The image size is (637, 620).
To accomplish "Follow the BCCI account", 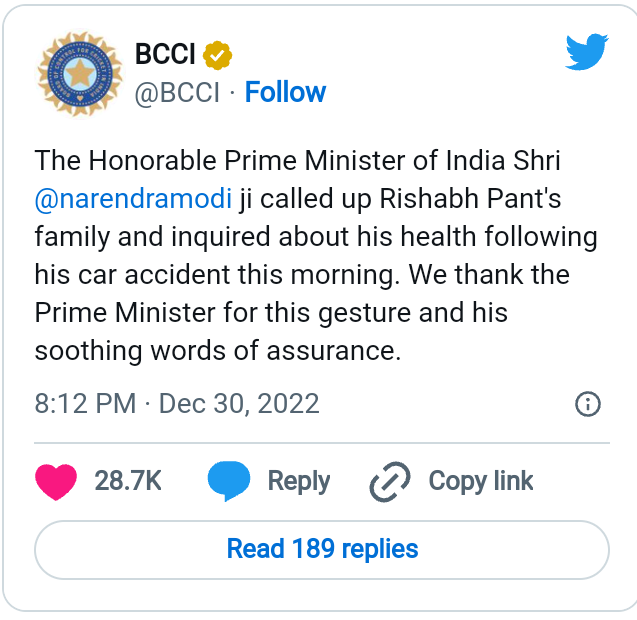I will tap(285, 92).
